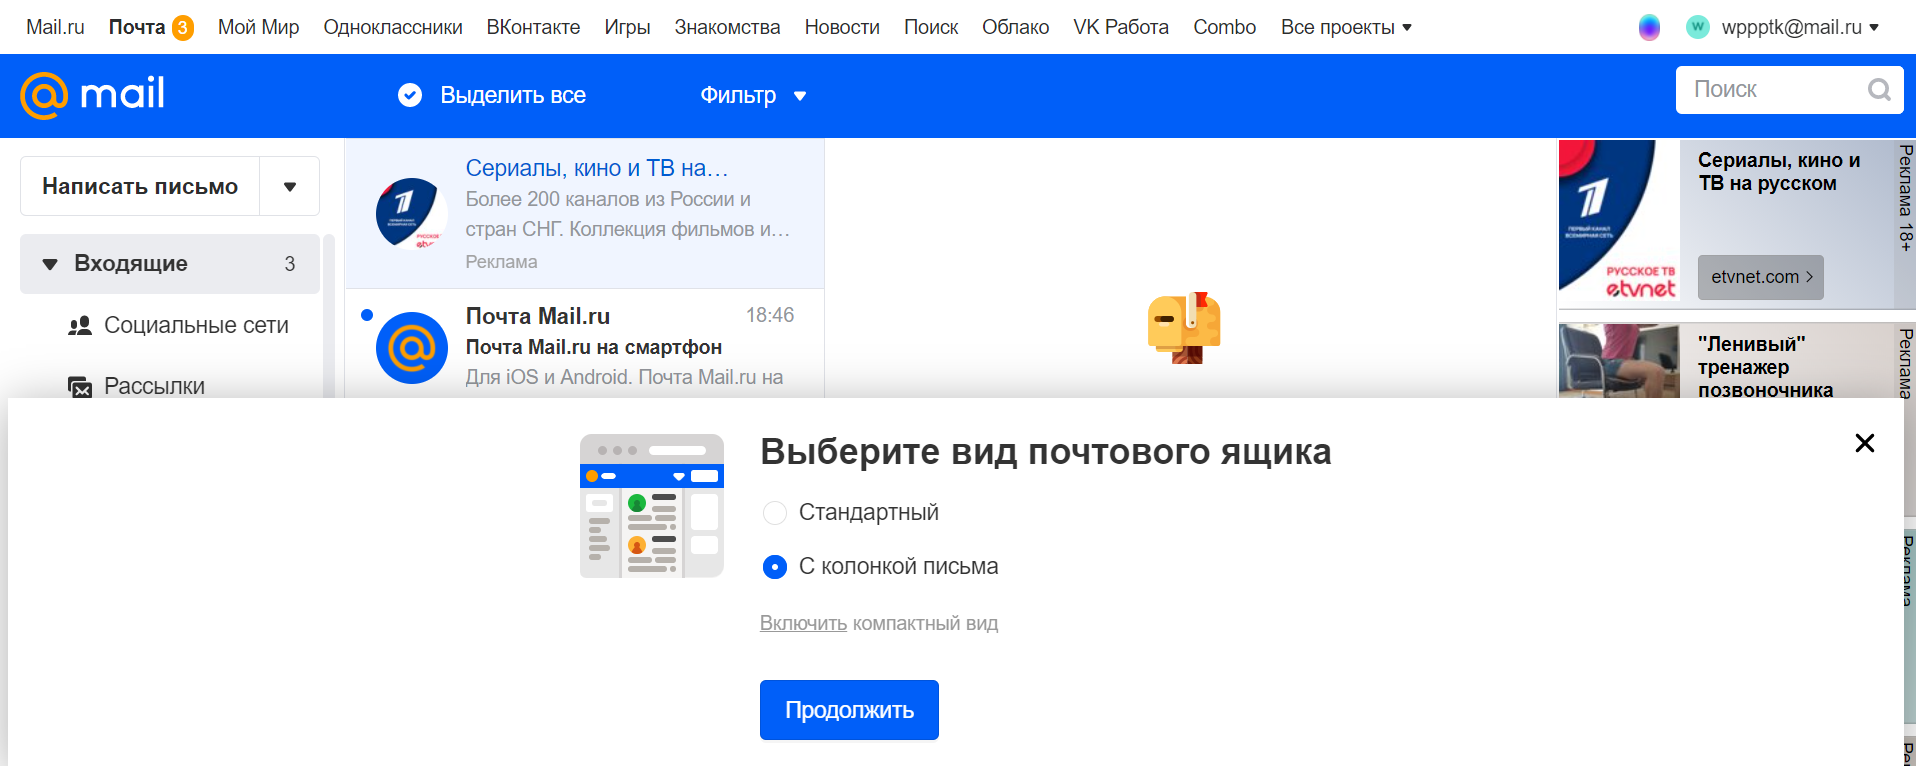The image size is (1916, 766).
Task: Open Облако in the top navigation
Action: [1015, 27]
